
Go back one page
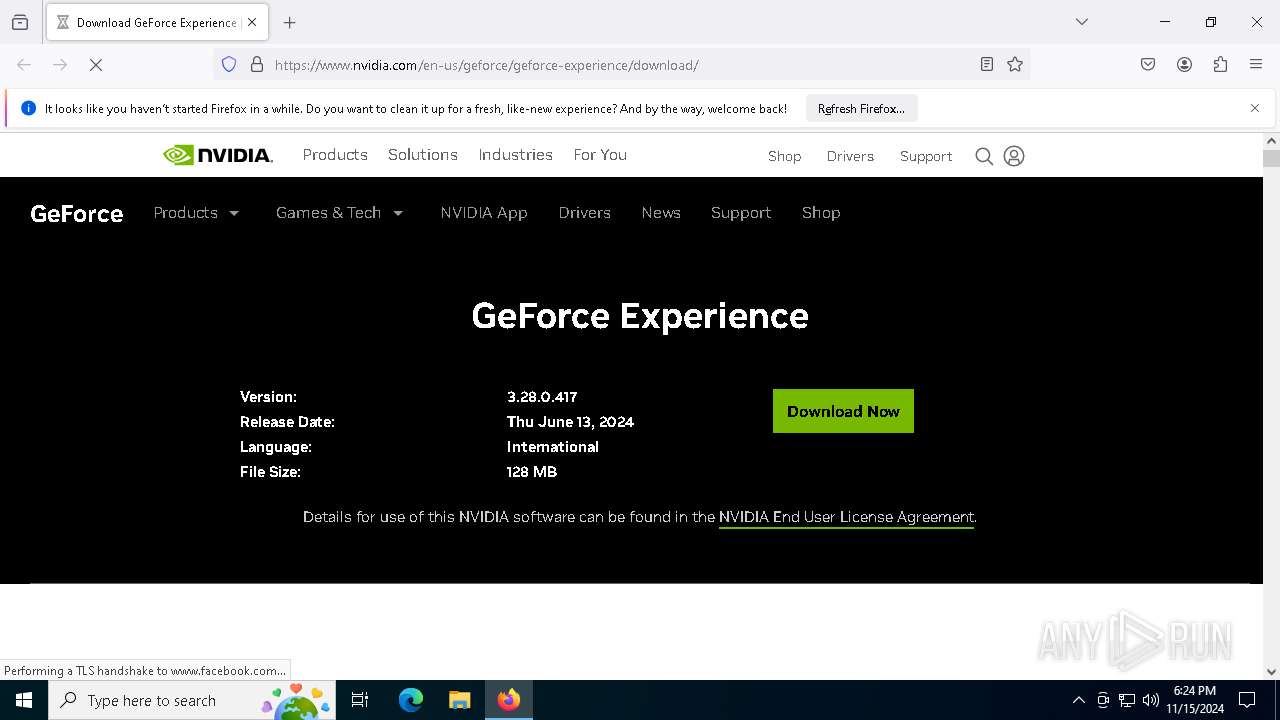click(x=24, y=65)
